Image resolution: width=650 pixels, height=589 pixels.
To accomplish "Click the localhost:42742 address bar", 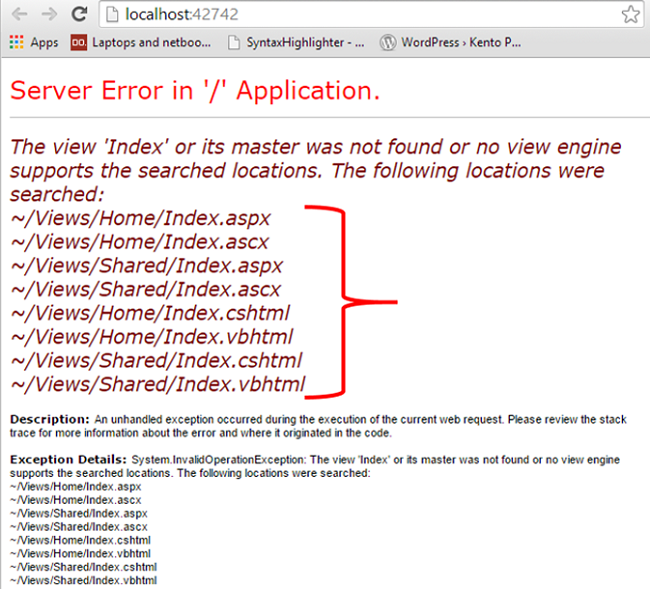I will (372, 15).
